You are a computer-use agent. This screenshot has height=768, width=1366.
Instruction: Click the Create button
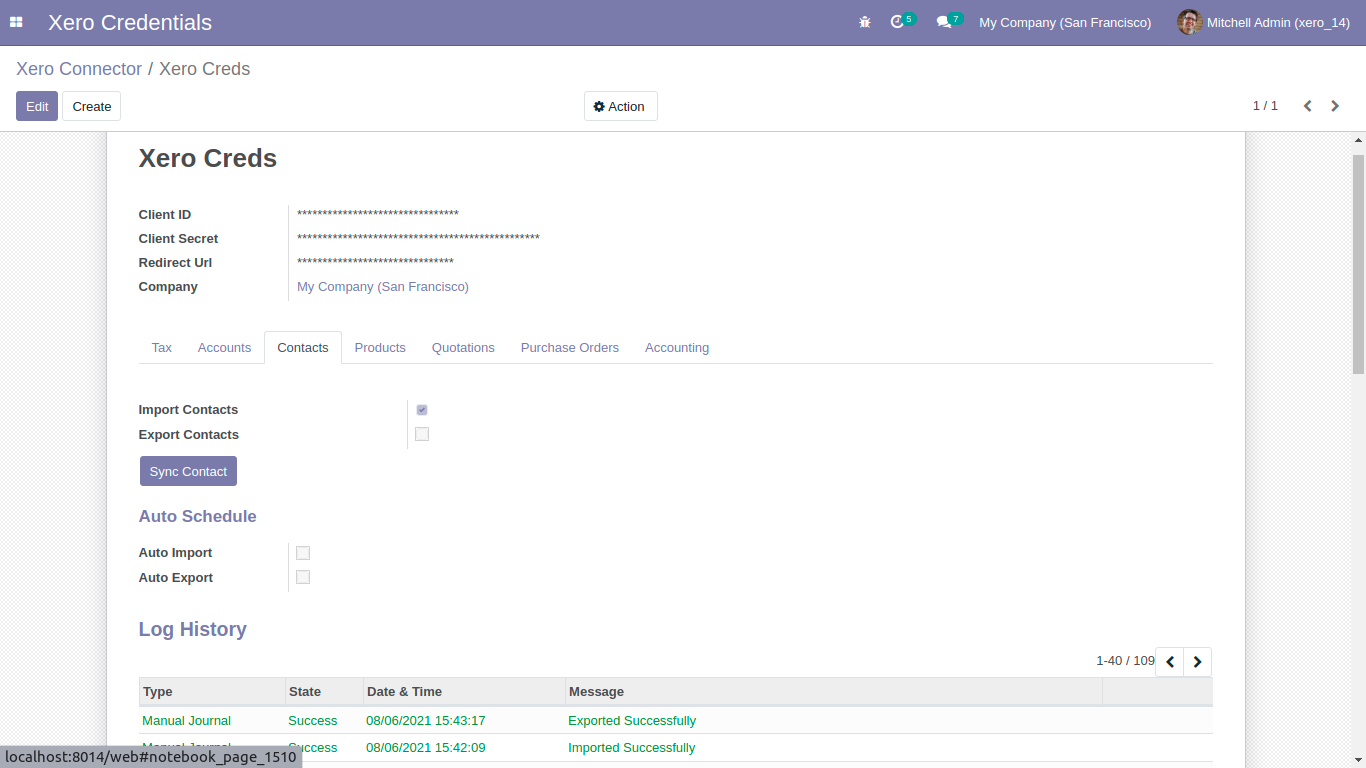coord(92,106)
